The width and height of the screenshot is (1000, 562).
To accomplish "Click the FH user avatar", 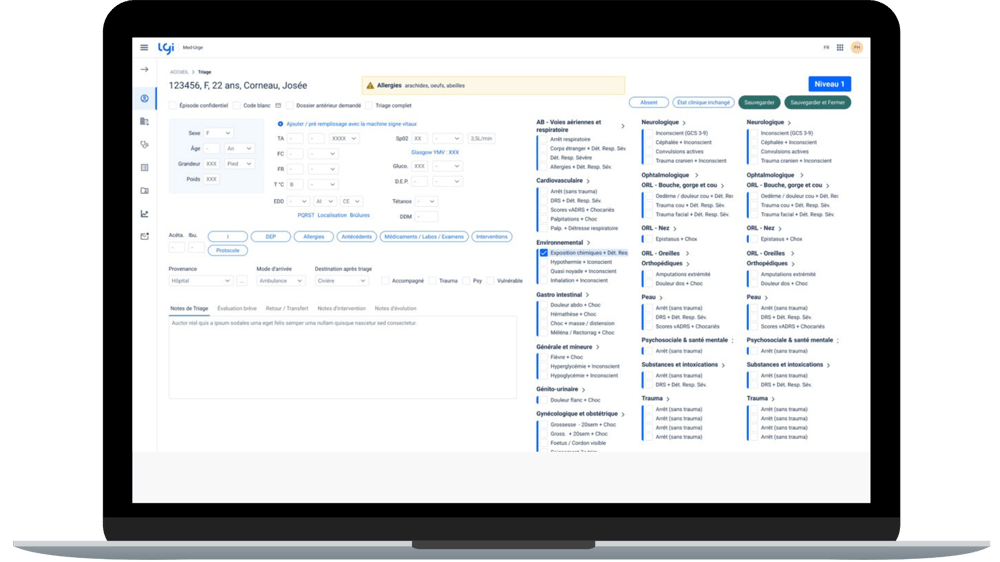I will click(x=857, y=47).
